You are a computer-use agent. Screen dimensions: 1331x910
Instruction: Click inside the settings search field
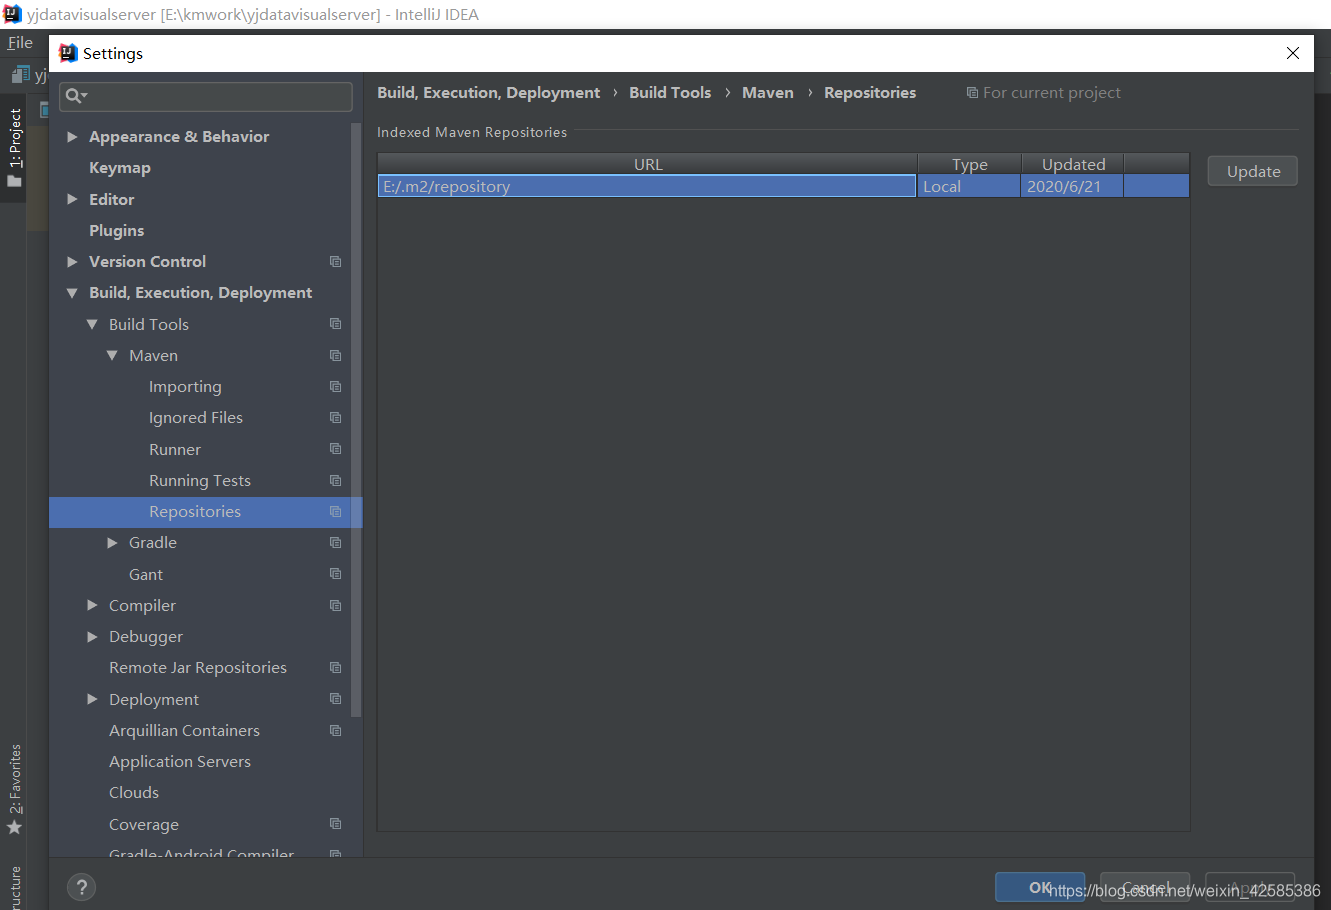(206, 96)
